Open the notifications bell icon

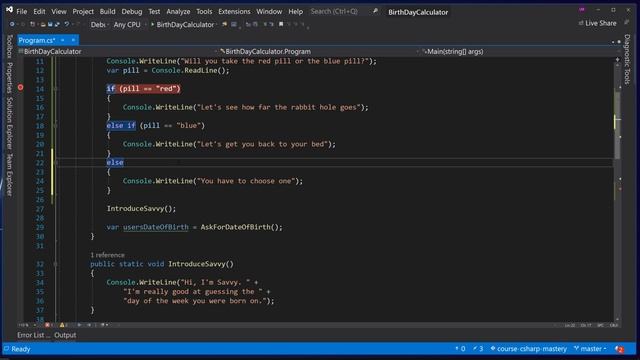619,349
